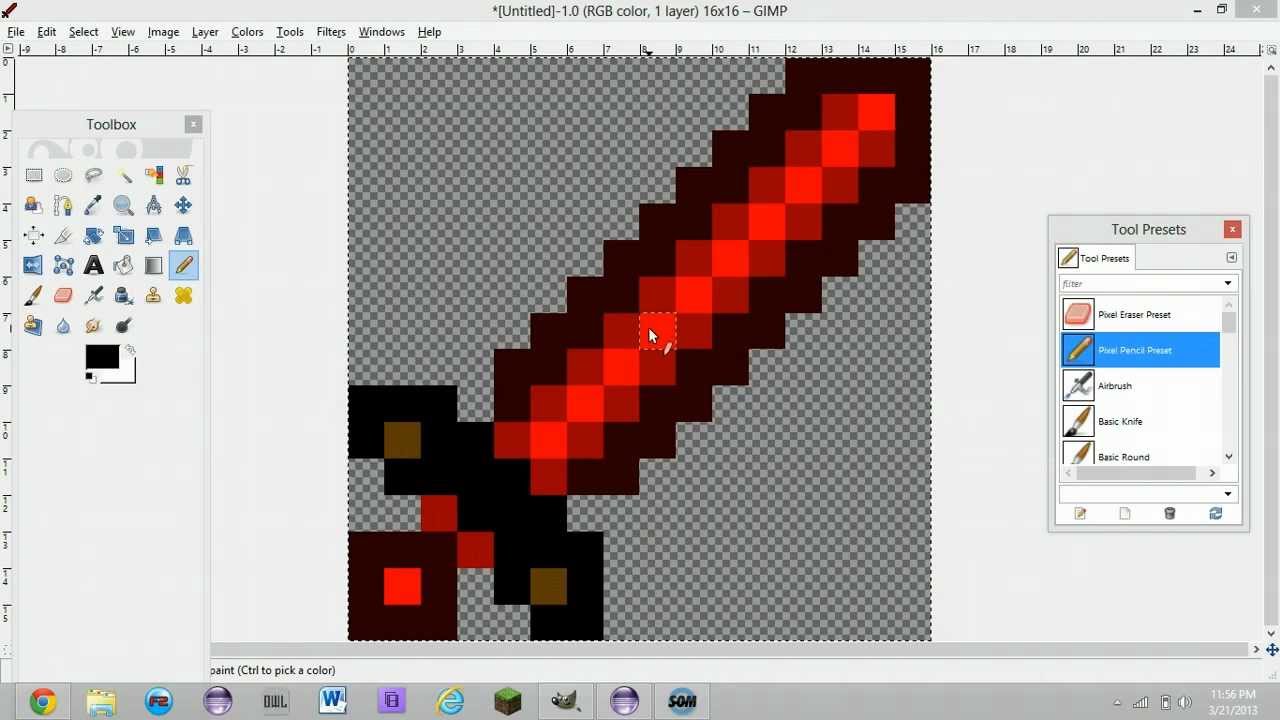Delete the selected tool preset
The image size is (1280, 720).
(1169, 513)
